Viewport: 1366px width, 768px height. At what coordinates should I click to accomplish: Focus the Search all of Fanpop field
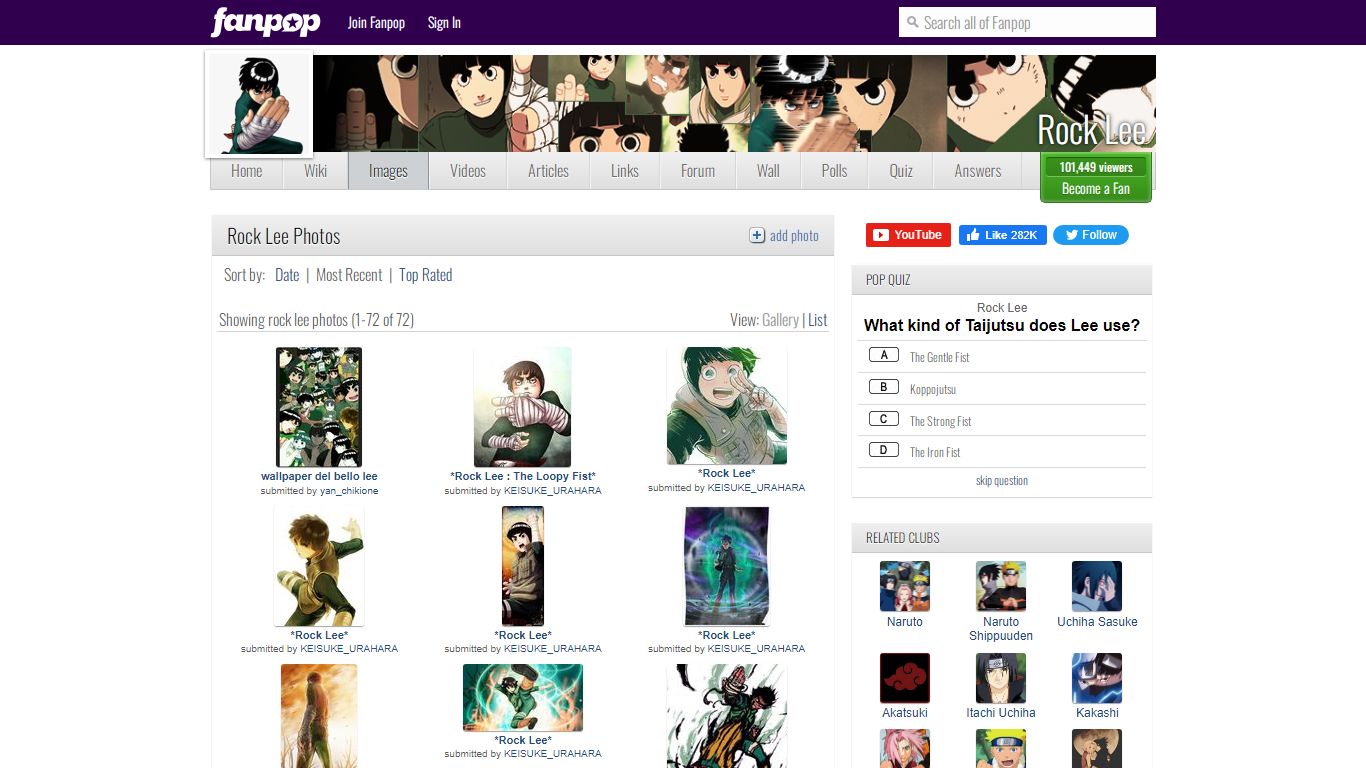pyautogui.click(x=1027, y=22)
